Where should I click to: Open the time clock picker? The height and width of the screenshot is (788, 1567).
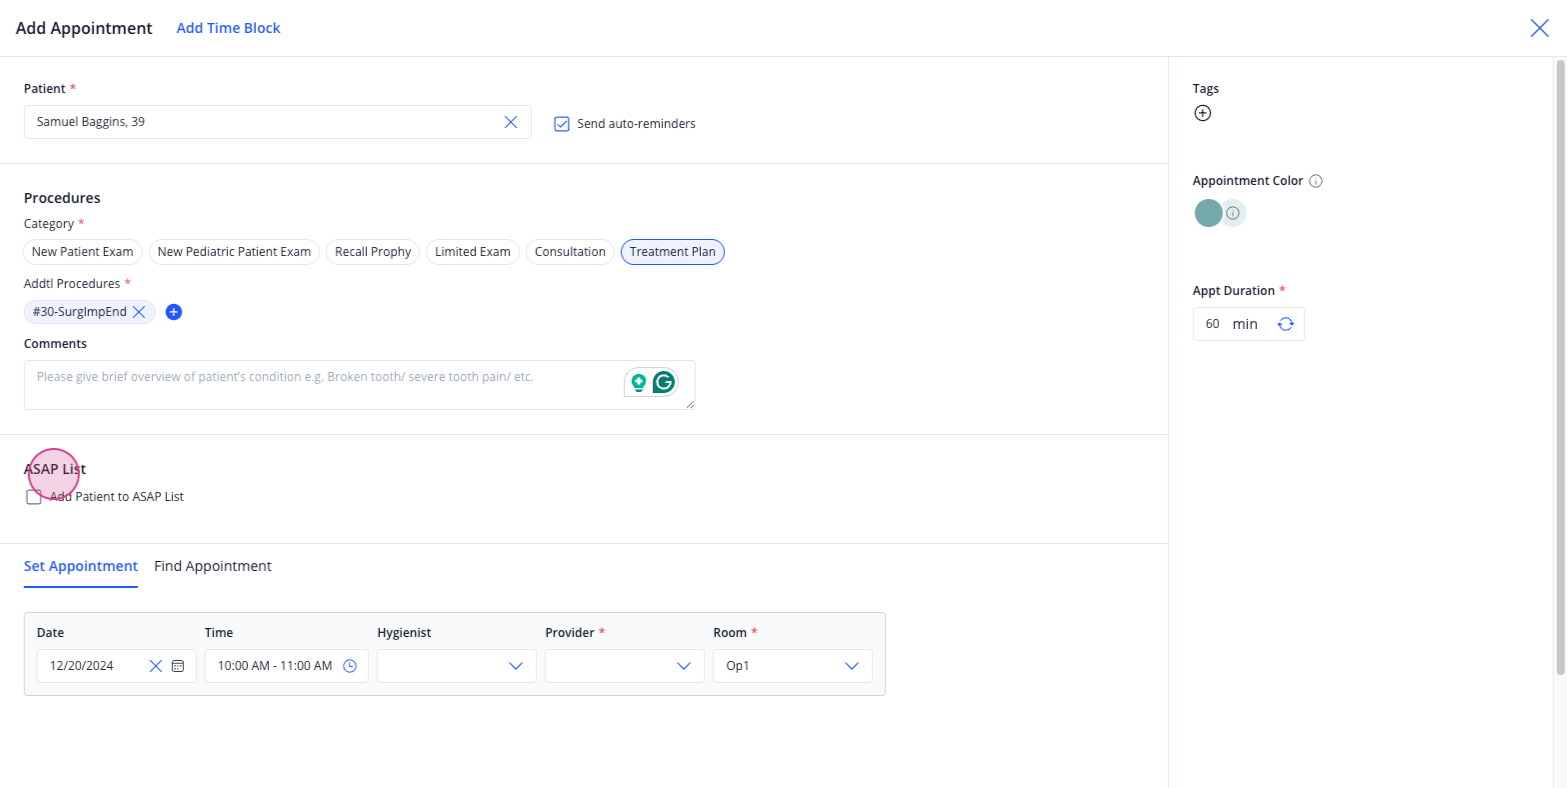350,666
